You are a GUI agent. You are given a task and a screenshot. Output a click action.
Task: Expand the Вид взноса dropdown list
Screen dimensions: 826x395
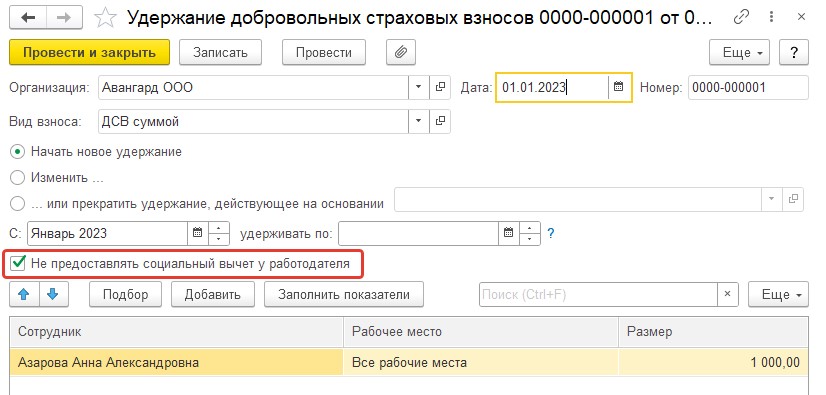[419, 121]
